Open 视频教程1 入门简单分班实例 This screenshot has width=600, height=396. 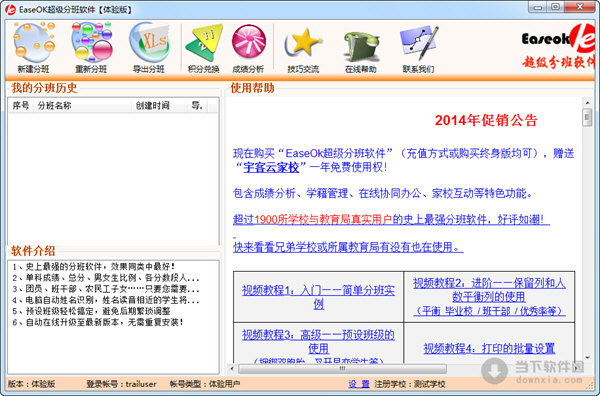(318, 297)
